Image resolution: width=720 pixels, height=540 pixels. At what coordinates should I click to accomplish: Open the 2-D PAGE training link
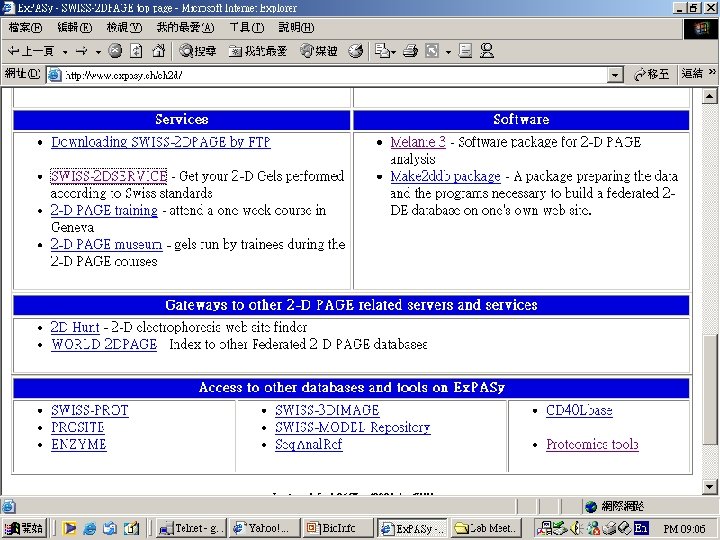coord(104,210)
